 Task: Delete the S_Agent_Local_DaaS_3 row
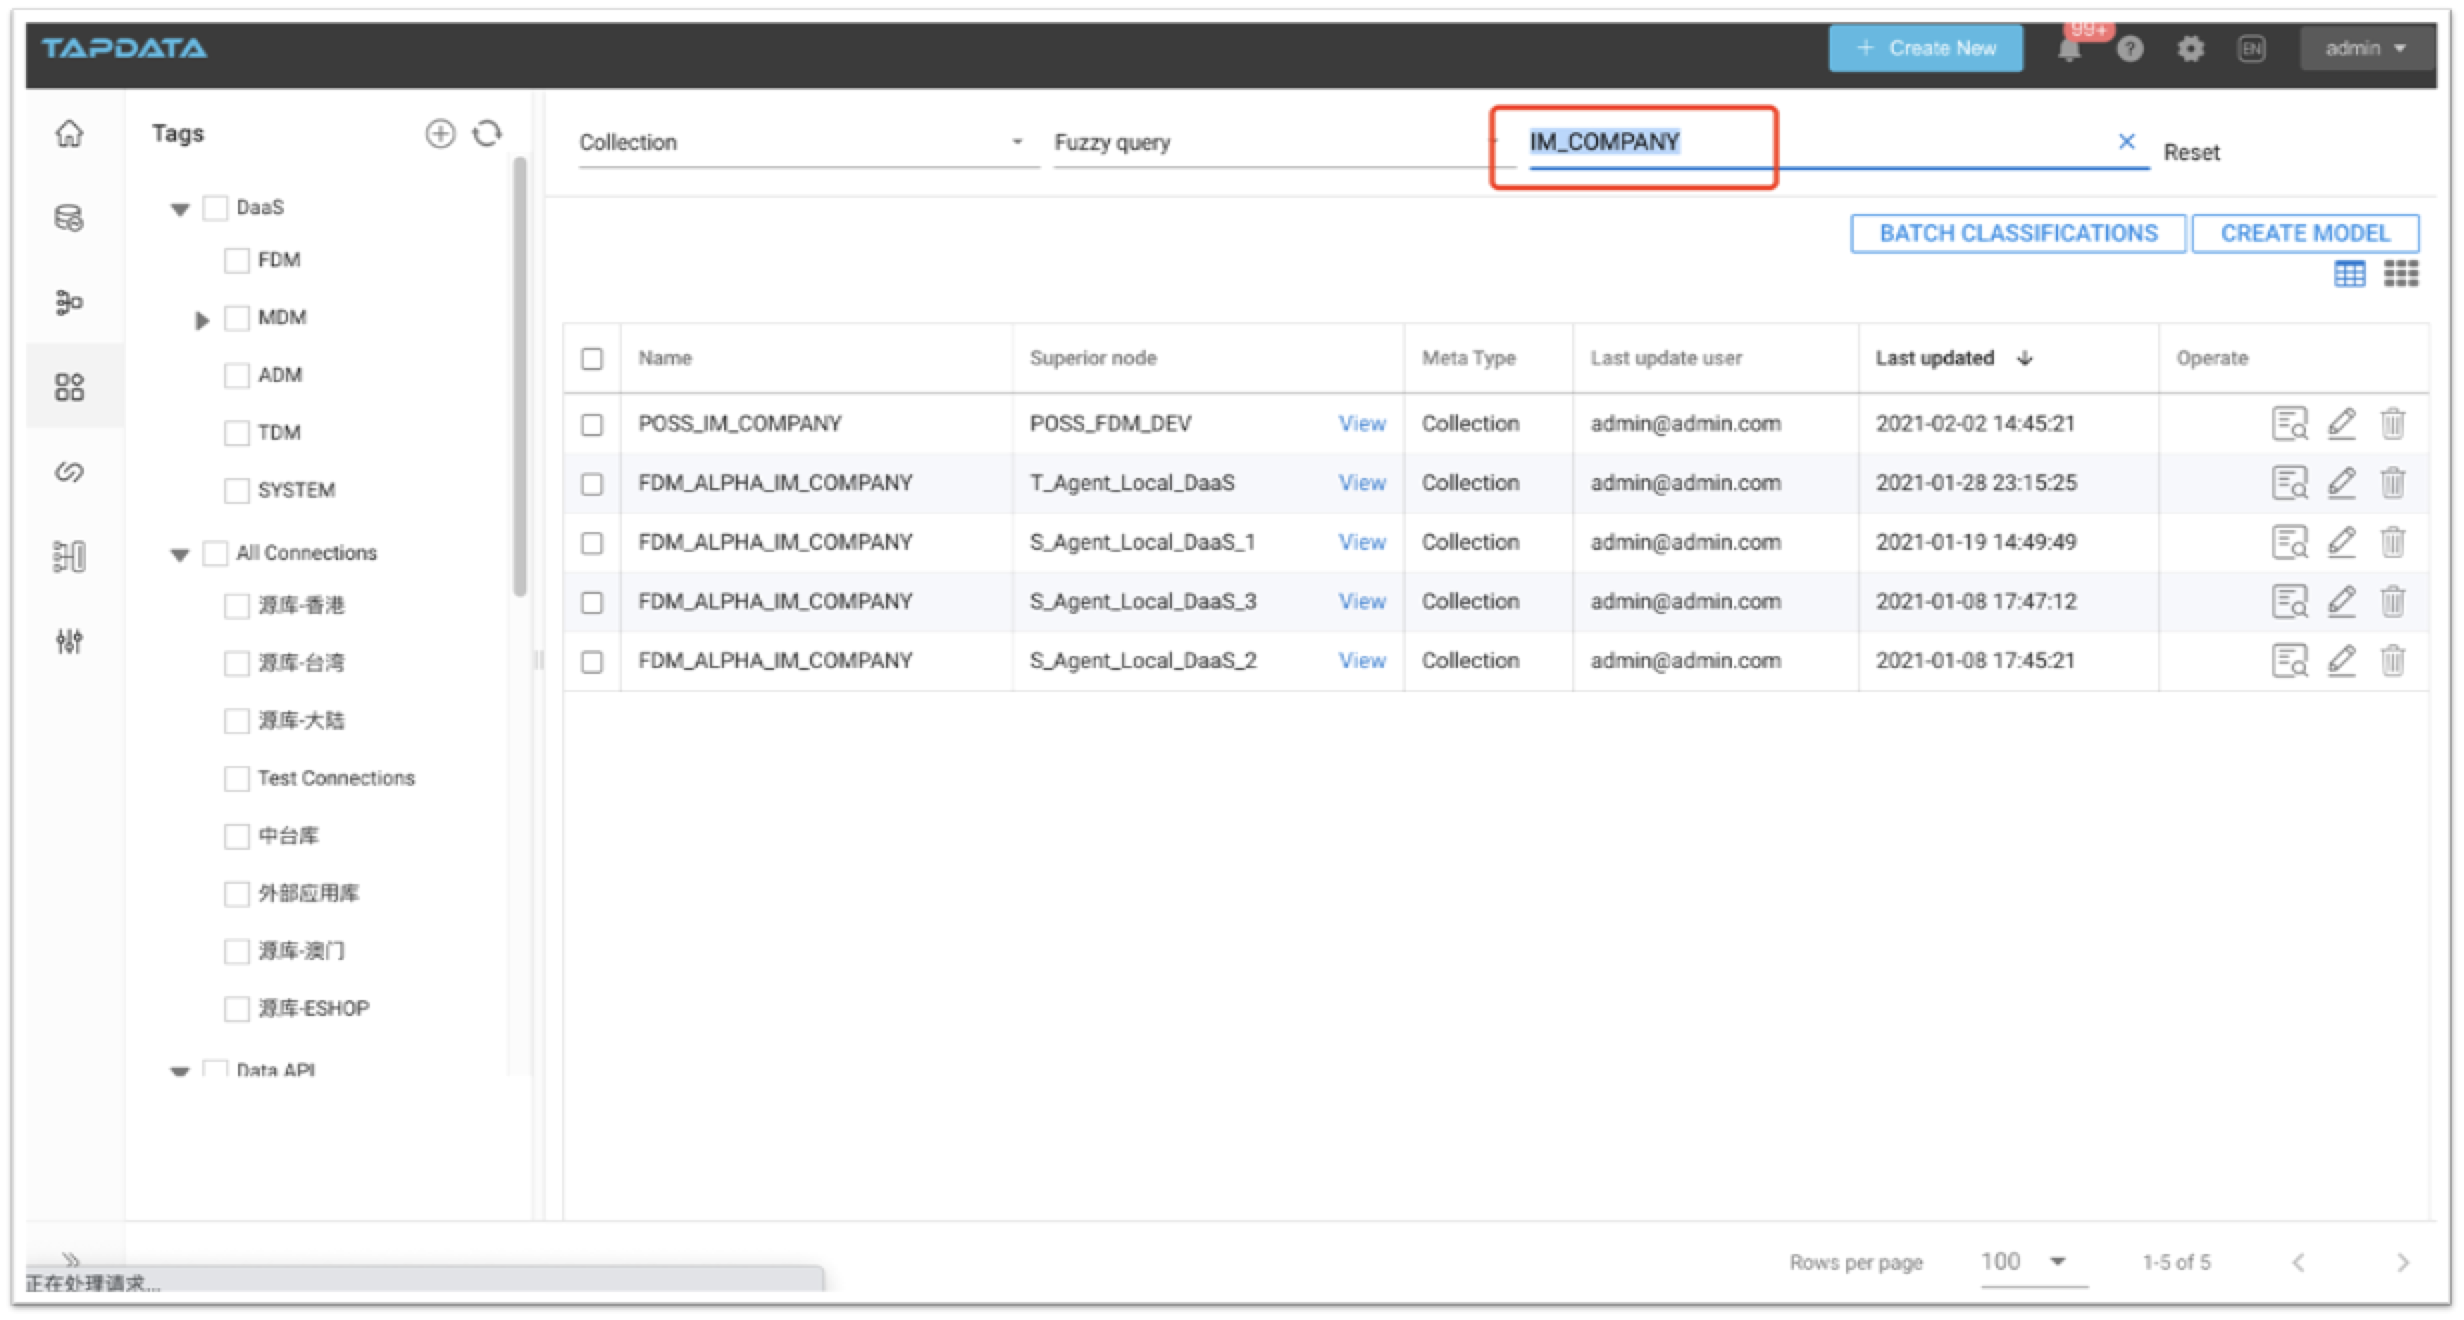(x=2393, y=601)
